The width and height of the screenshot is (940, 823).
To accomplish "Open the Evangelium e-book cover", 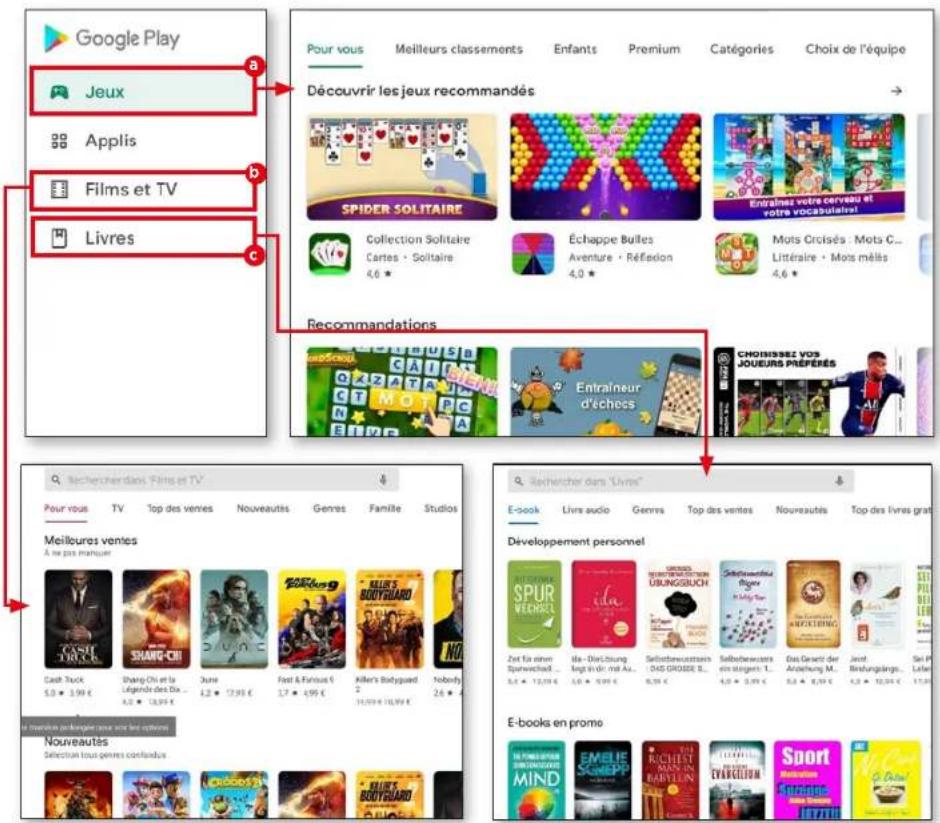I will coord(737,780).
